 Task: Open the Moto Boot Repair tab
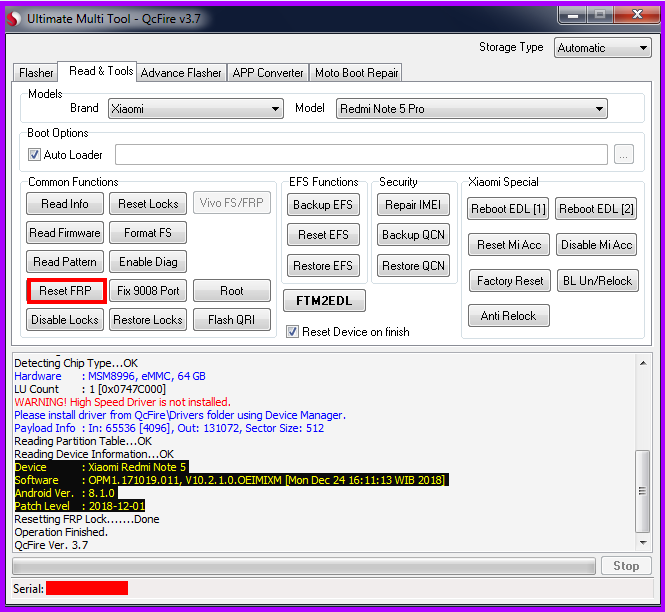(x=356, y=73)
